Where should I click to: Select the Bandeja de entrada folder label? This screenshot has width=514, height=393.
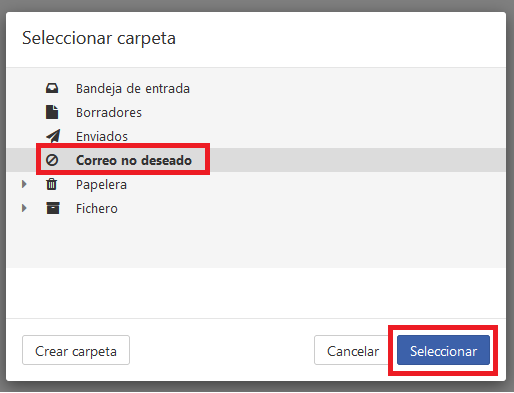133,89
